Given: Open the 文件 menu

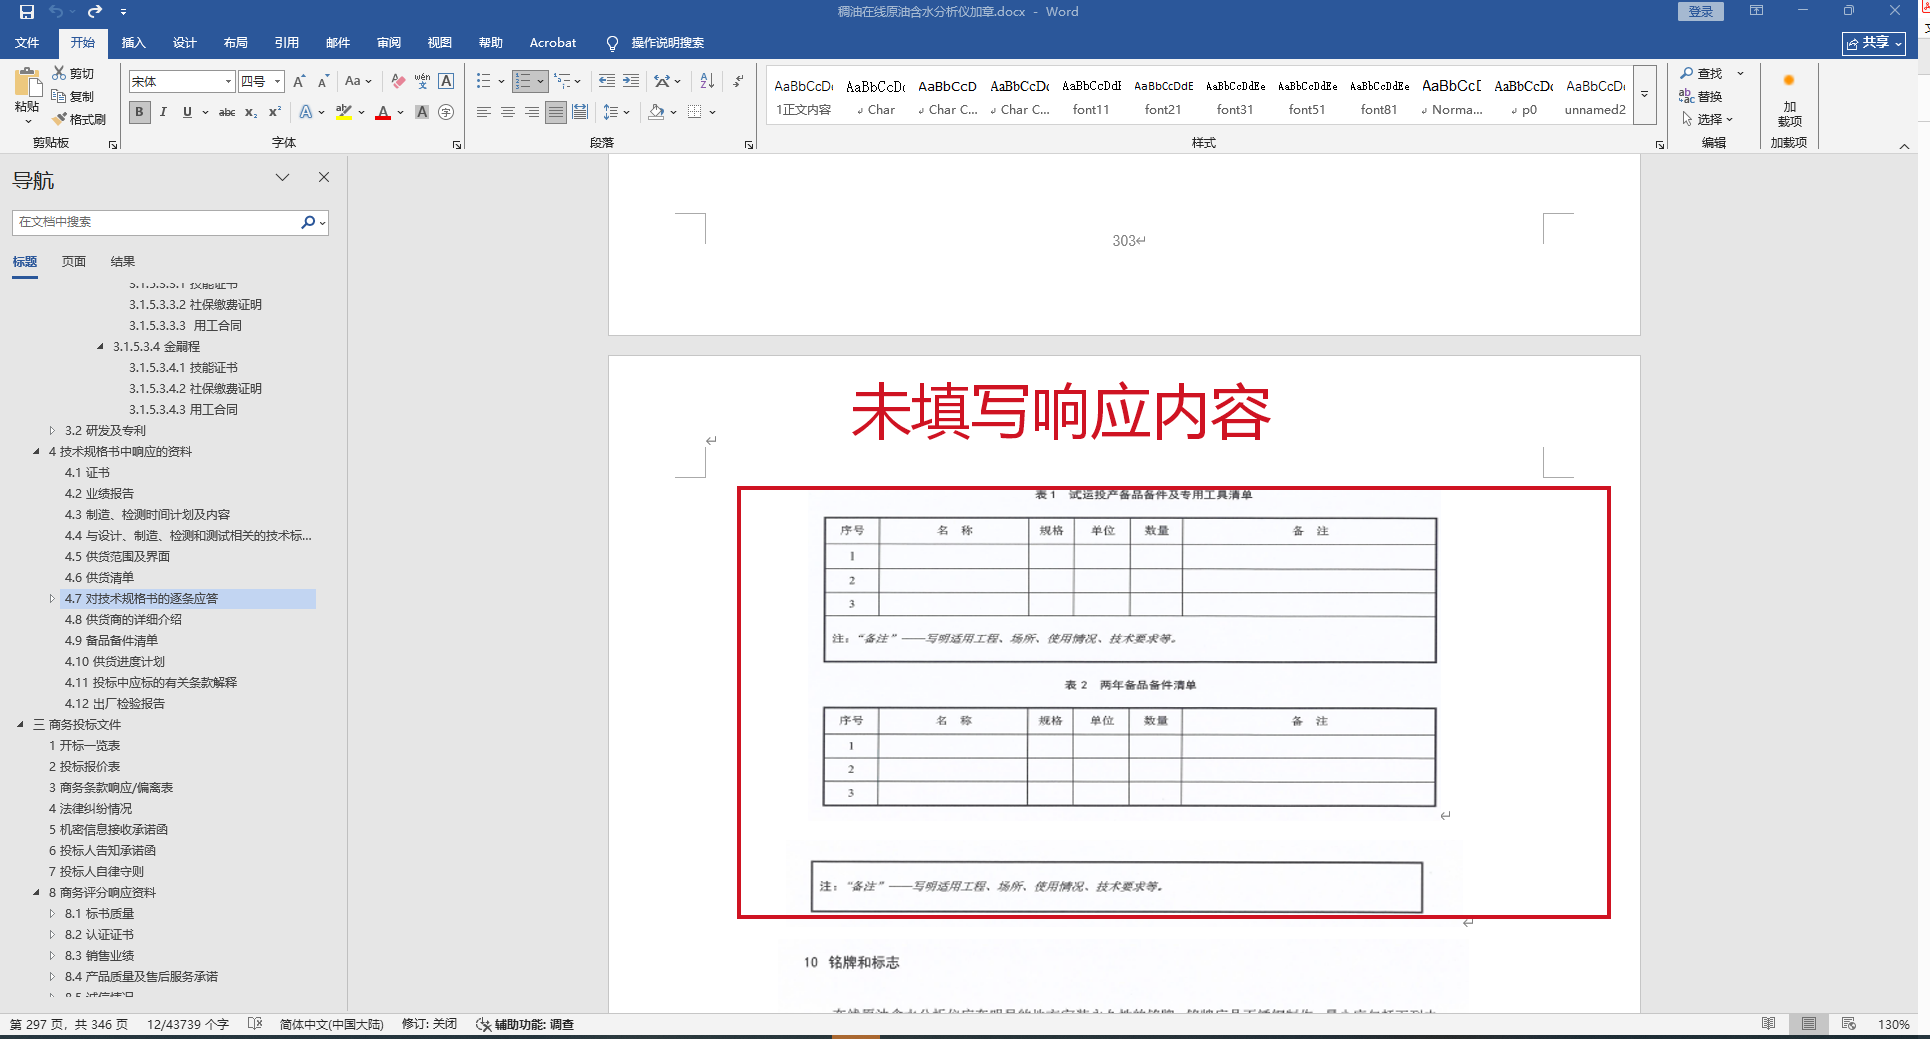Looking at the screenshot, I should [27, 43].
